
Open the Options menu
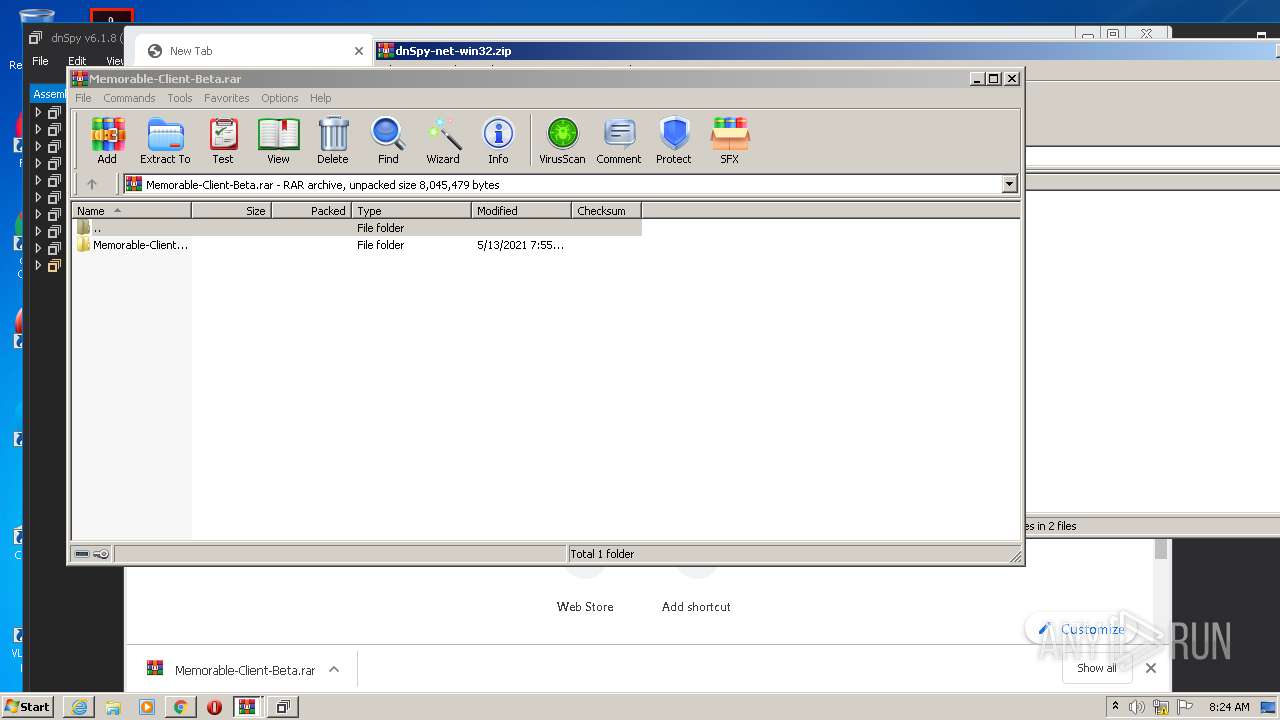point(280,98)
